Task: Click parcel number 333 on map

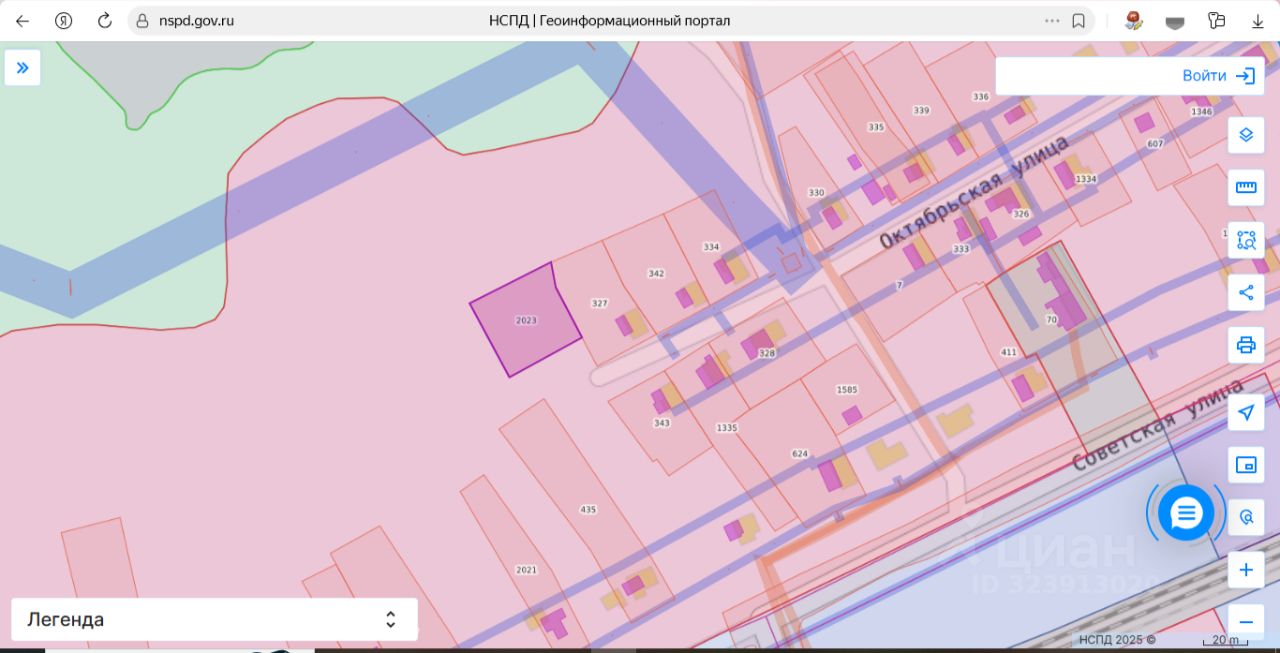Action: (961, 248)
